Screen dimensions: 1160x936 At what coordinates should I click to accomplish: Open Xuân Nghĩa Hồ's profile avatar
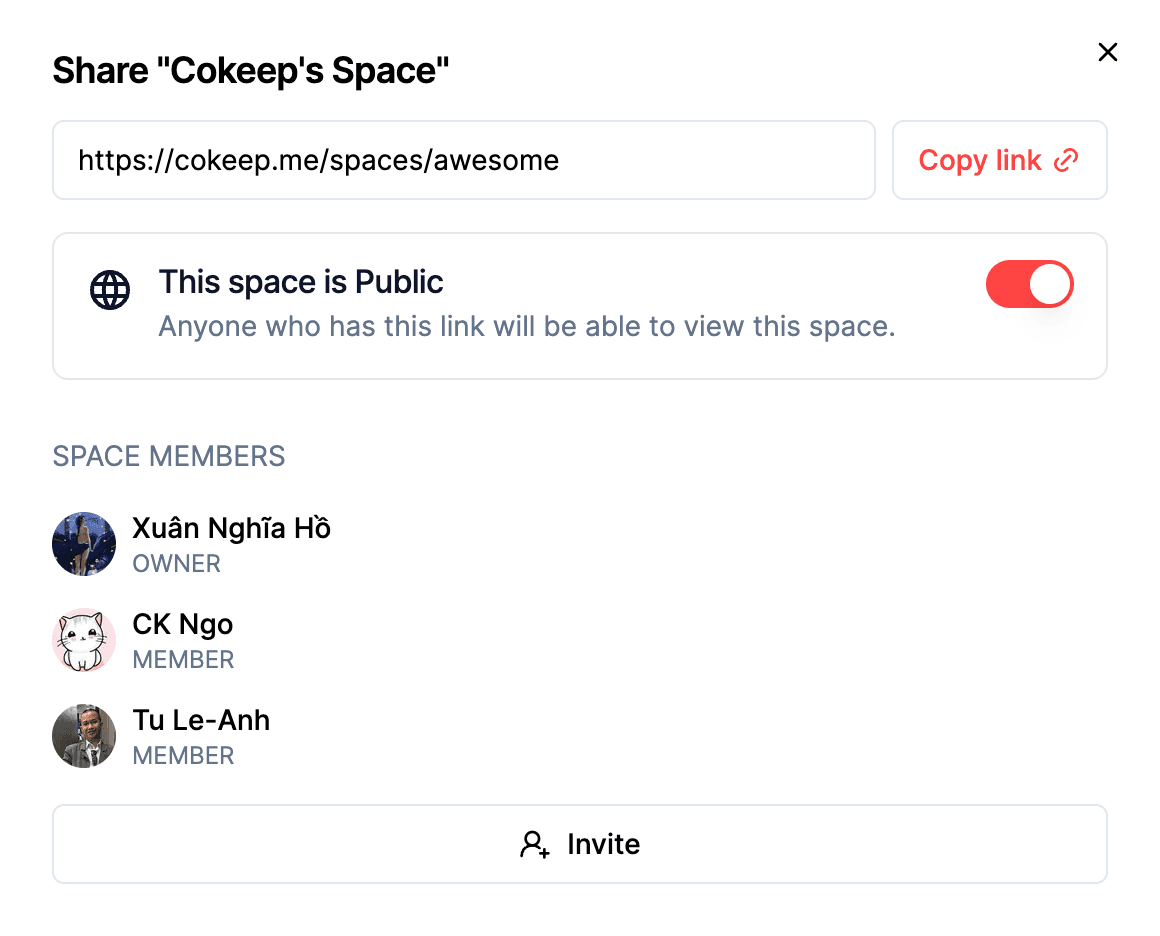pyautogui.click(x=84, y=544)
